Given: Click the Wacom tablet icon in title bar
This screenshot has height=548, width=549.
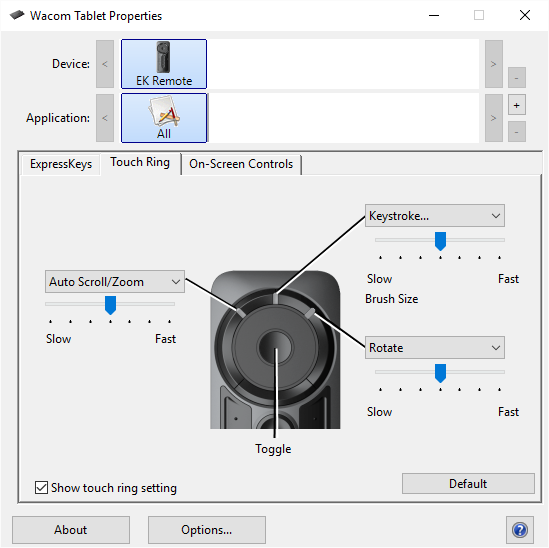Looking at the screenshot, I should (16, 15).
